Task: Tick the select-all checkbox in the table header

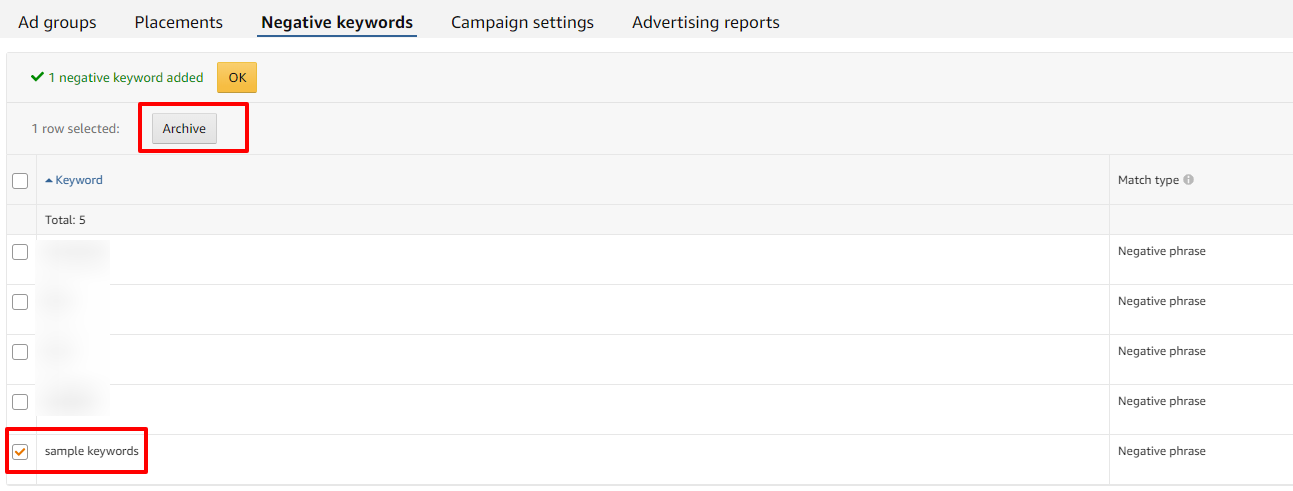Action: (x=20, y=181)
